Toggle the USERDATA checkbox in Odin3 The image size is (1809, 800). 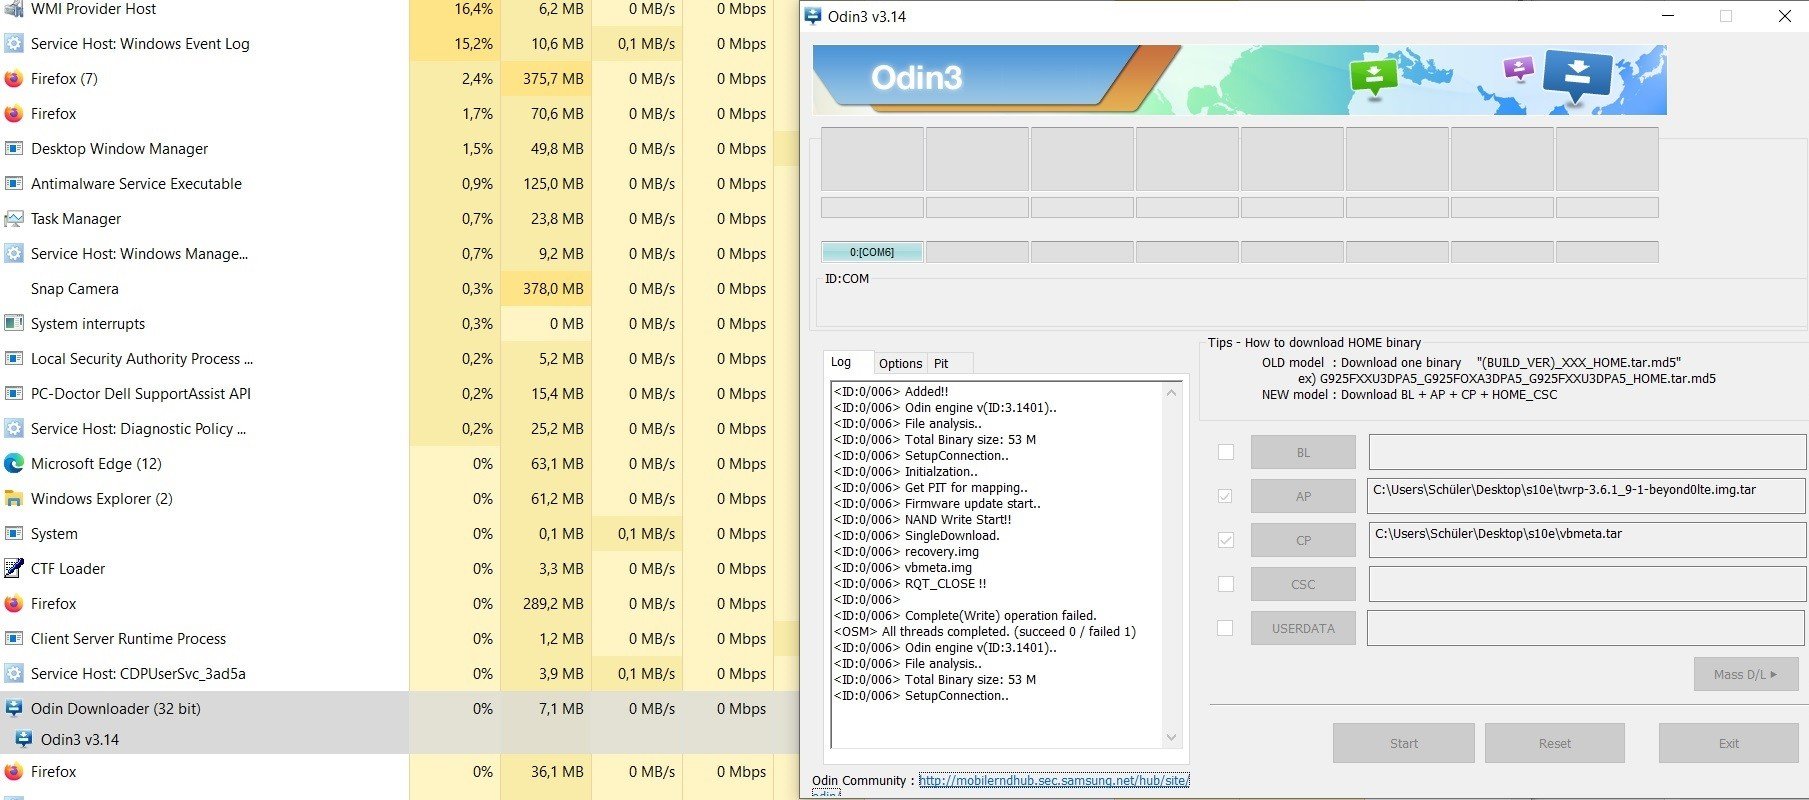tap(1226, 628)
